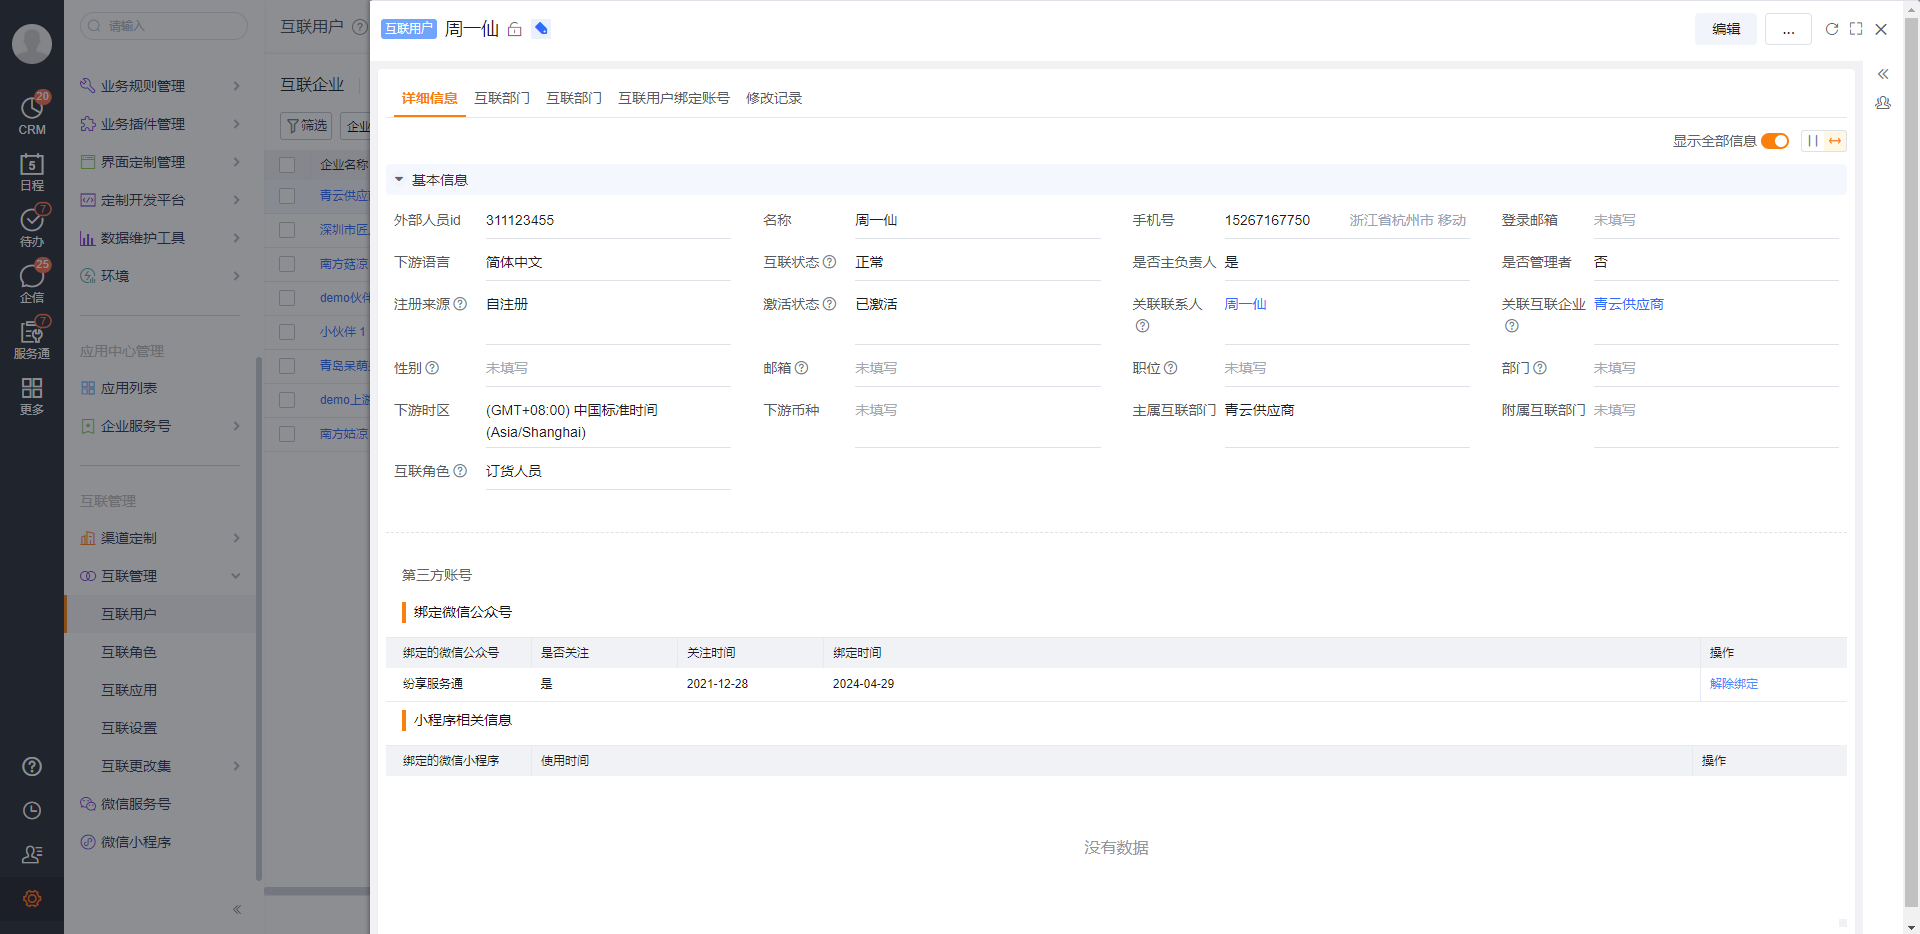Tick the select-all checkbox beside 企业名称
The width and height of the screenshot is (1920, 934).
[287, 165]
